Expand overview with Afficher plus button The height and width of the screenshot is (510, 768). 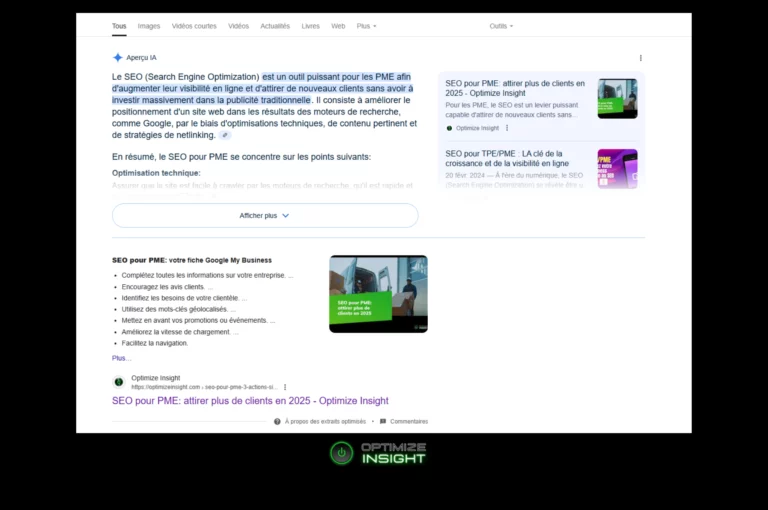click(x=265, y=216)
